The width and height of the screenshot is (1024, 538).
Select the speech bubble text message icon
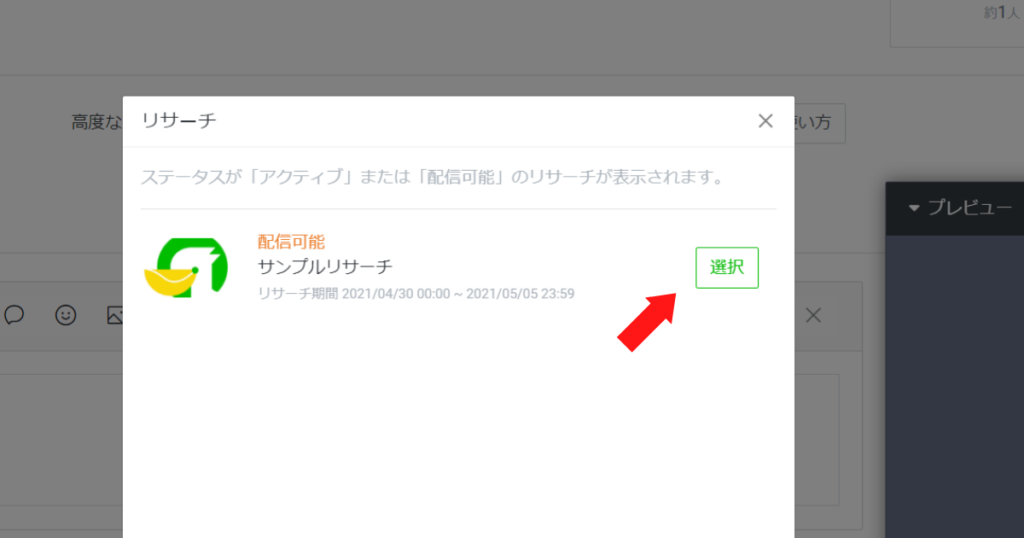pyautogui.click(x=14, y=315)
